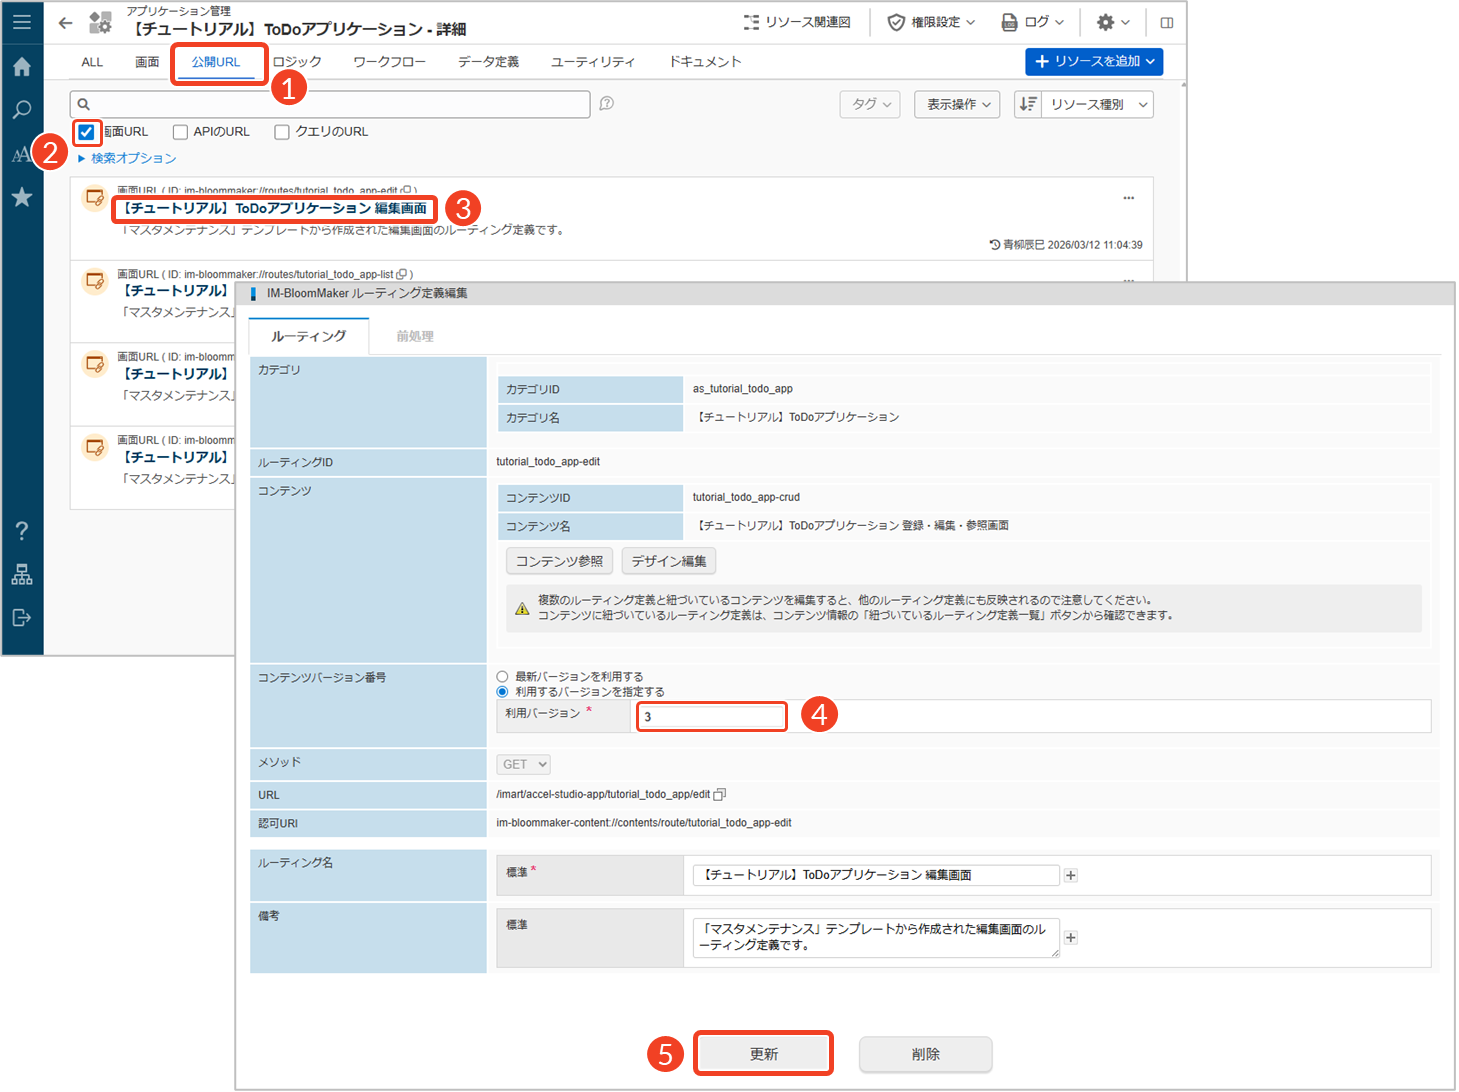This screenshot has height=1092, width=1459.
Task: Uncheck the 画面URL checkbox
Action: pyautogui.click(x=86, y=132)
